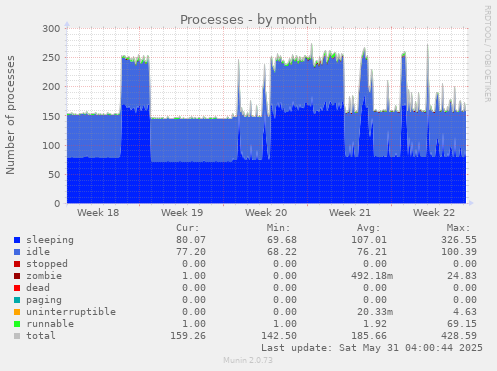Click the 'Avg:' column header

[x=369, y=228]
